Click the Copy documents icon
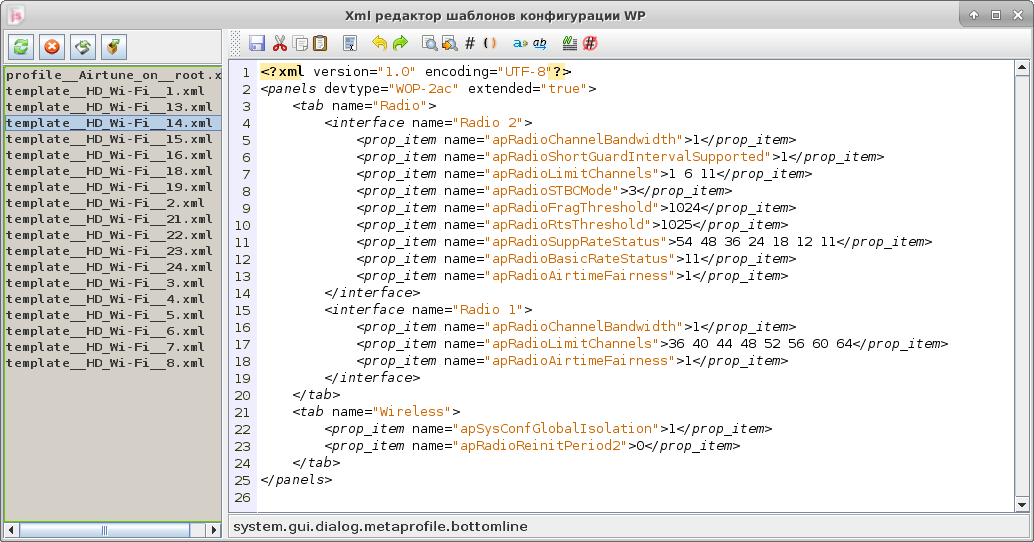 (300, 43)
